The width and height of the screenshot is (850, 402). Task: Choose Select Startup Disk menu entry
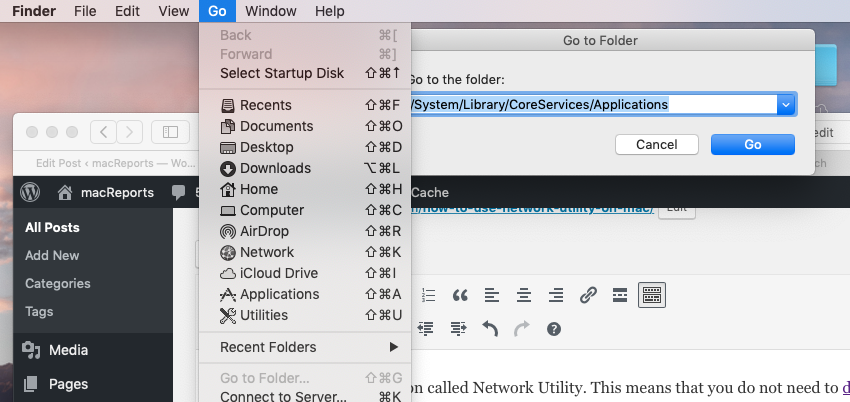coord(305,73)
